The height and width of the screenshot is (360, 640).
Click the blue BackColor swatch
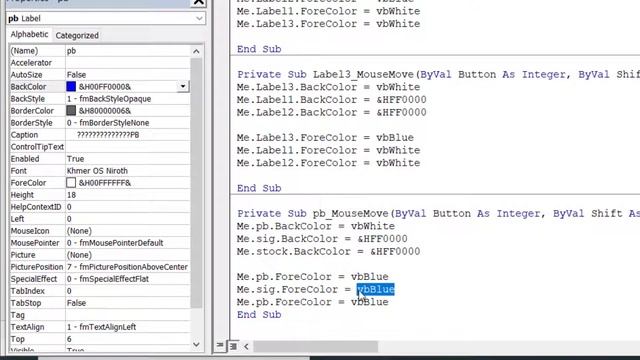click(71, 87)
